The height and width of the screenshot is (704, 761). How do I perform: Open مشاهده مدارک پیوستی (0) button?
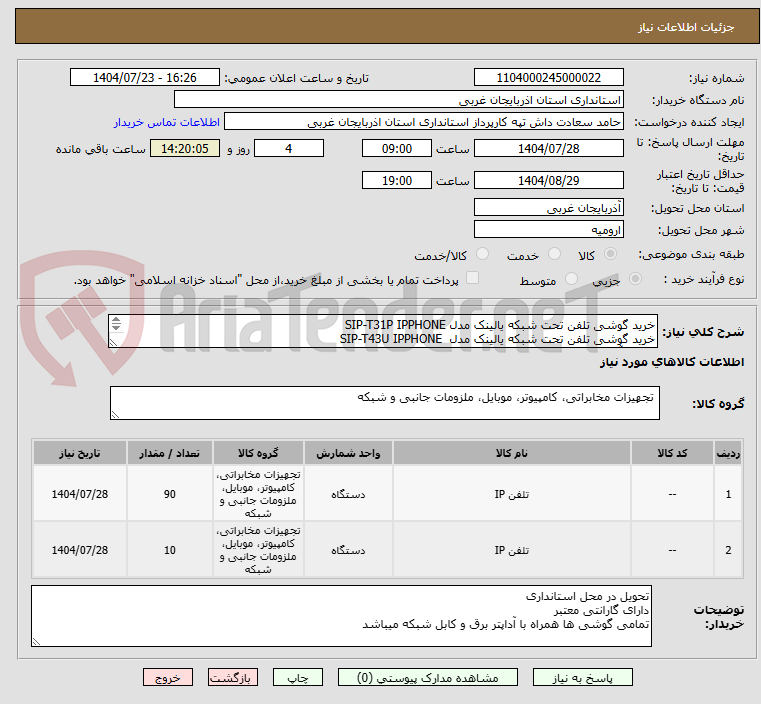(x=428, y=677)
